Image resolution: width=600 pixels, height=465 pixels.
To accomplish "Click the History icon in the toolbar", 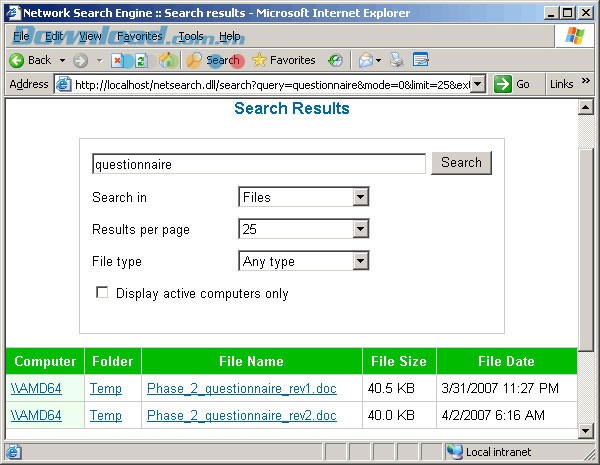I will click(x=336, y=60).
